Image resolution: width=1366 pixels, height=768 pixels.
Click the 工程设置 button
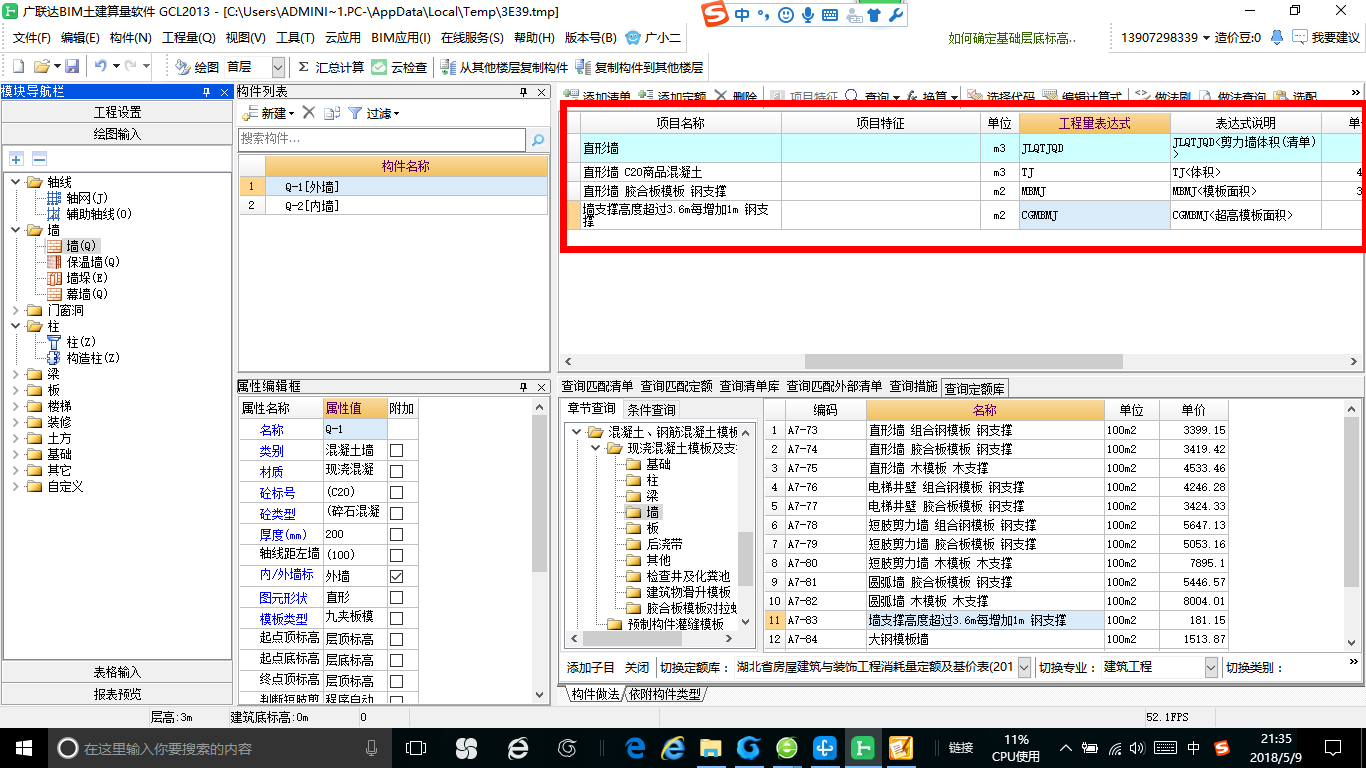117,112
